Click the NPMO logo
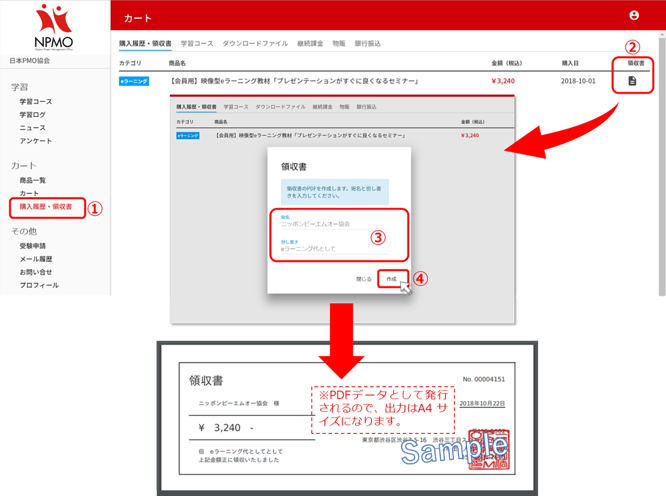The width and height of the screenshot is (666, 496). click(54, 27)
